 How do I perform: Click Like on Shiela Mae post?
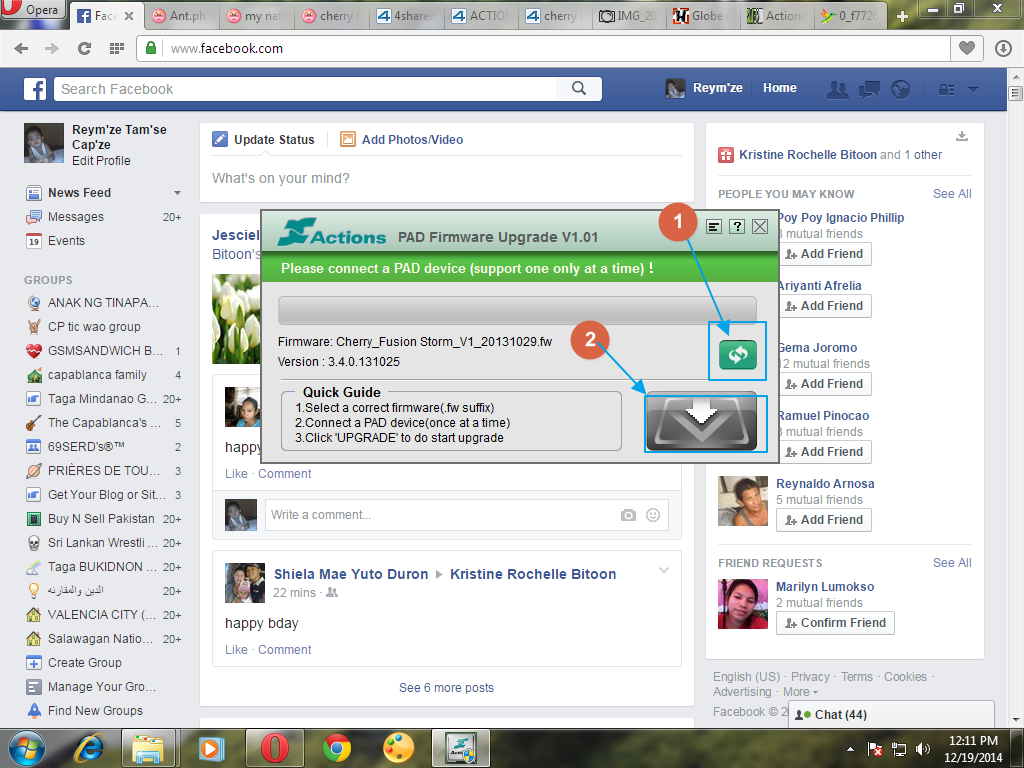[236, 650]
